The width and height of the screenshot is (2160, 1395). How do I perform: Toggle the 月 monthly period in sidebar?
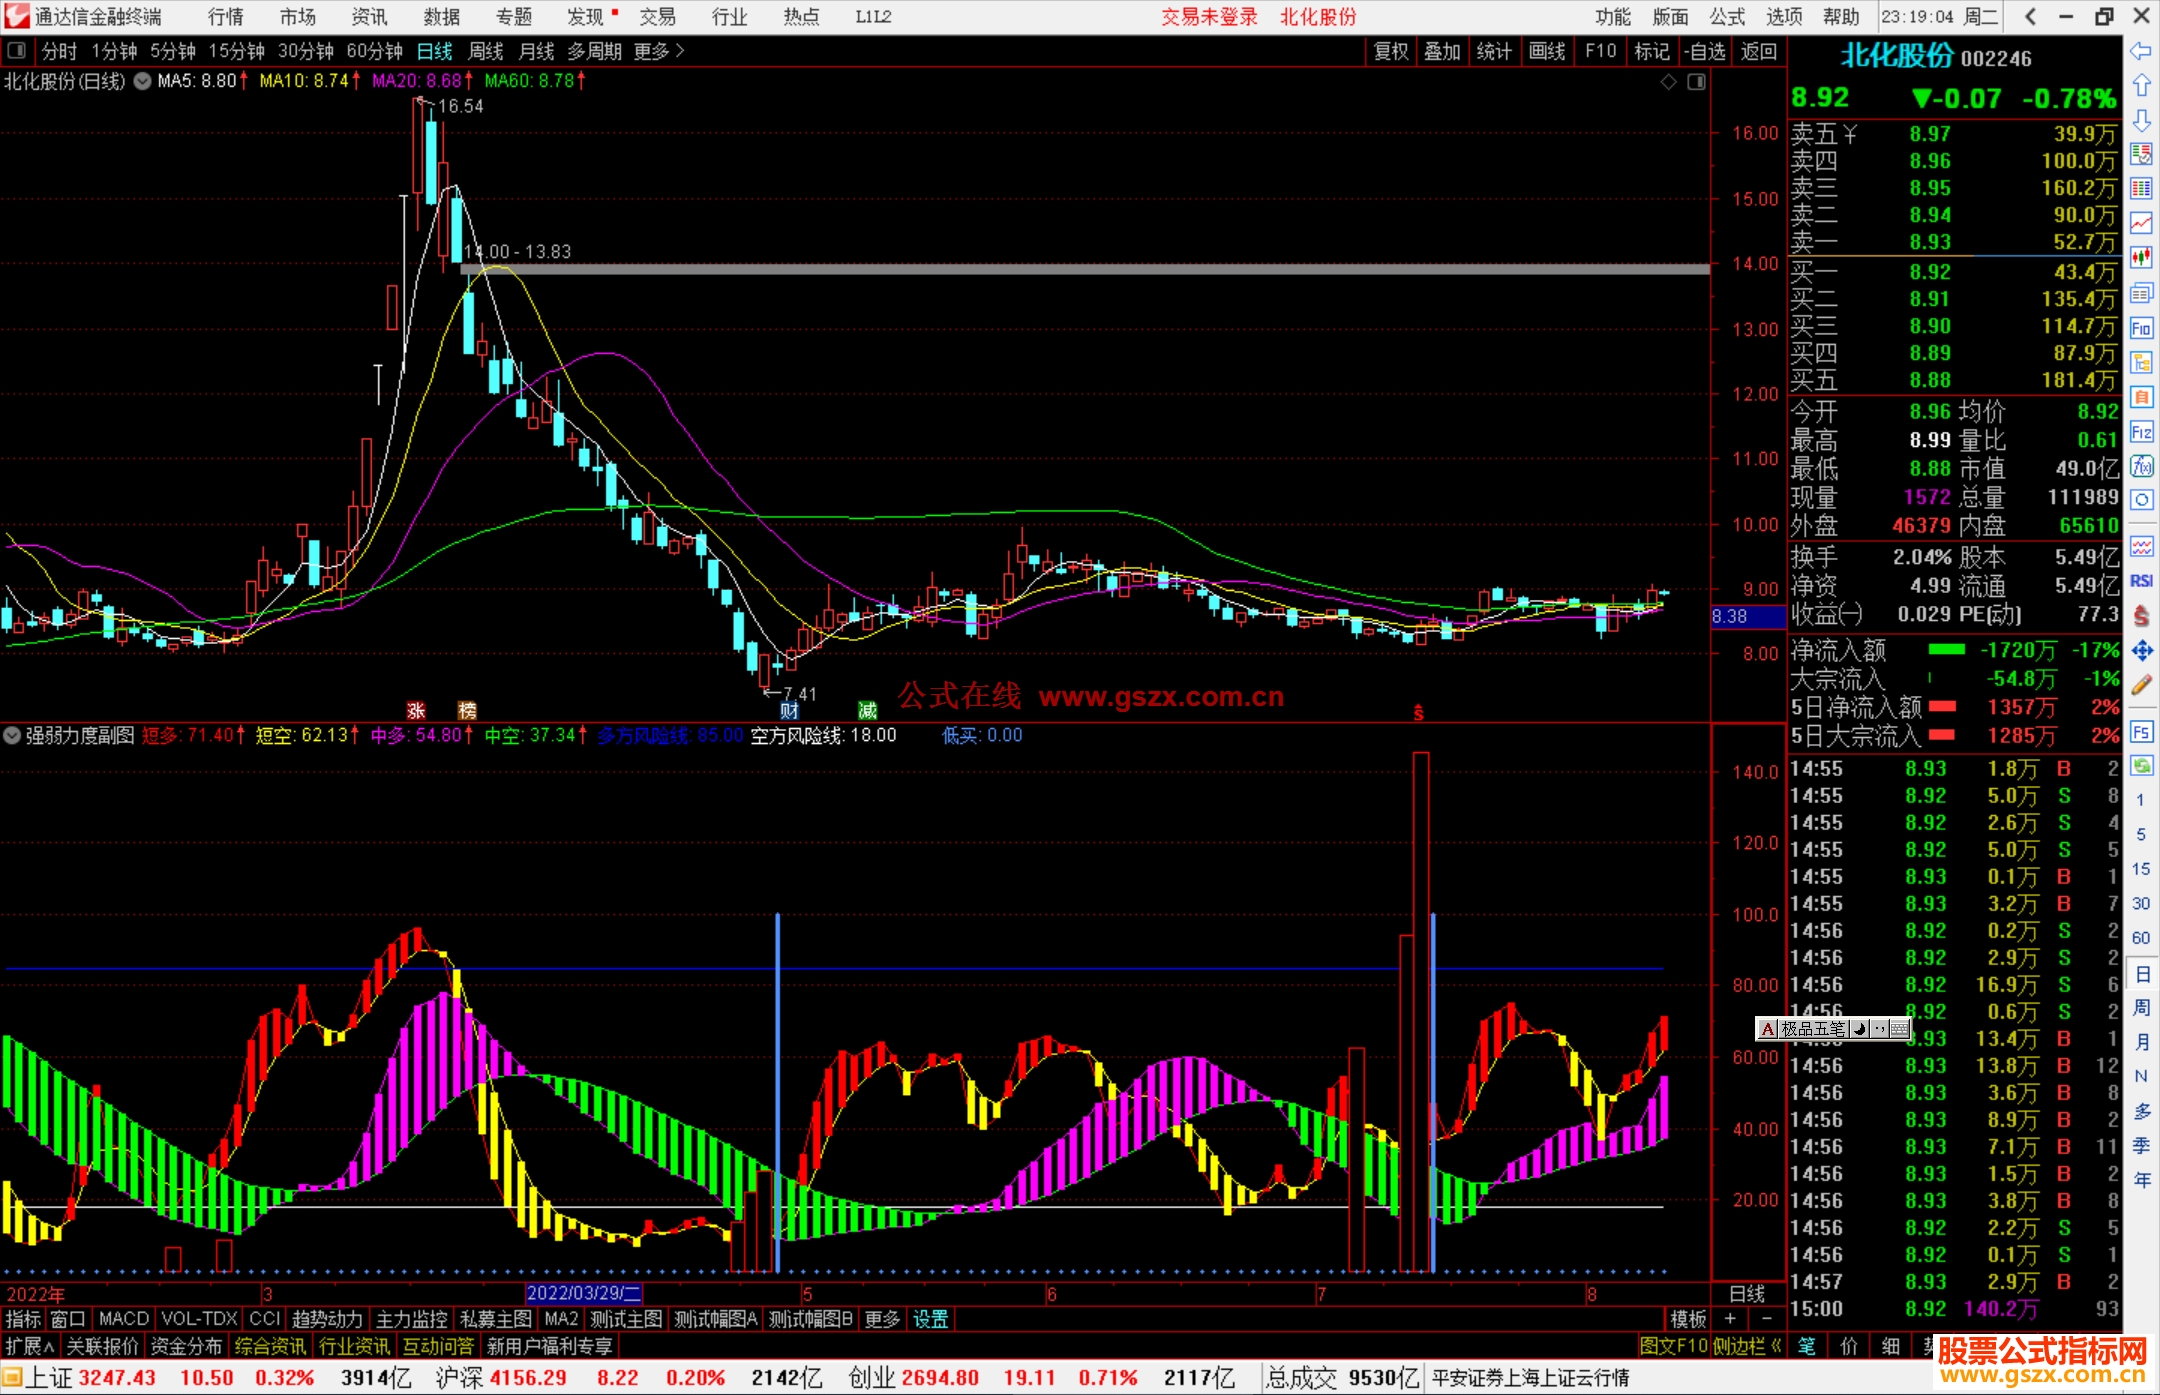[2141, 1042]
